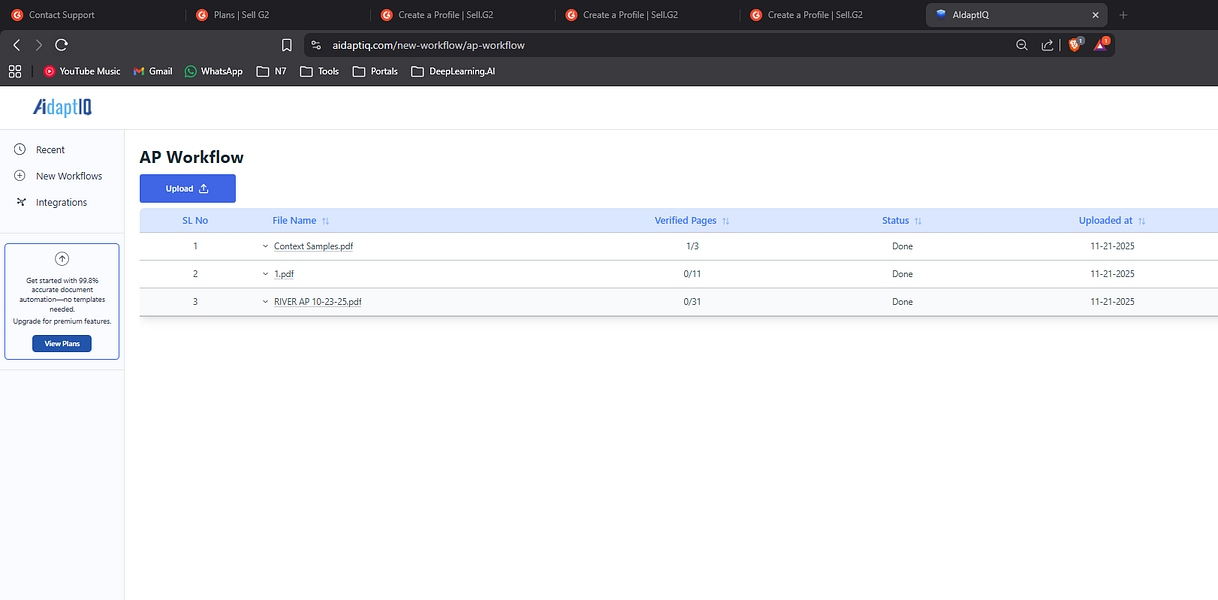Open the Brave Shields lion icon
1218x600 pixels.
(x=1075, y=45)
